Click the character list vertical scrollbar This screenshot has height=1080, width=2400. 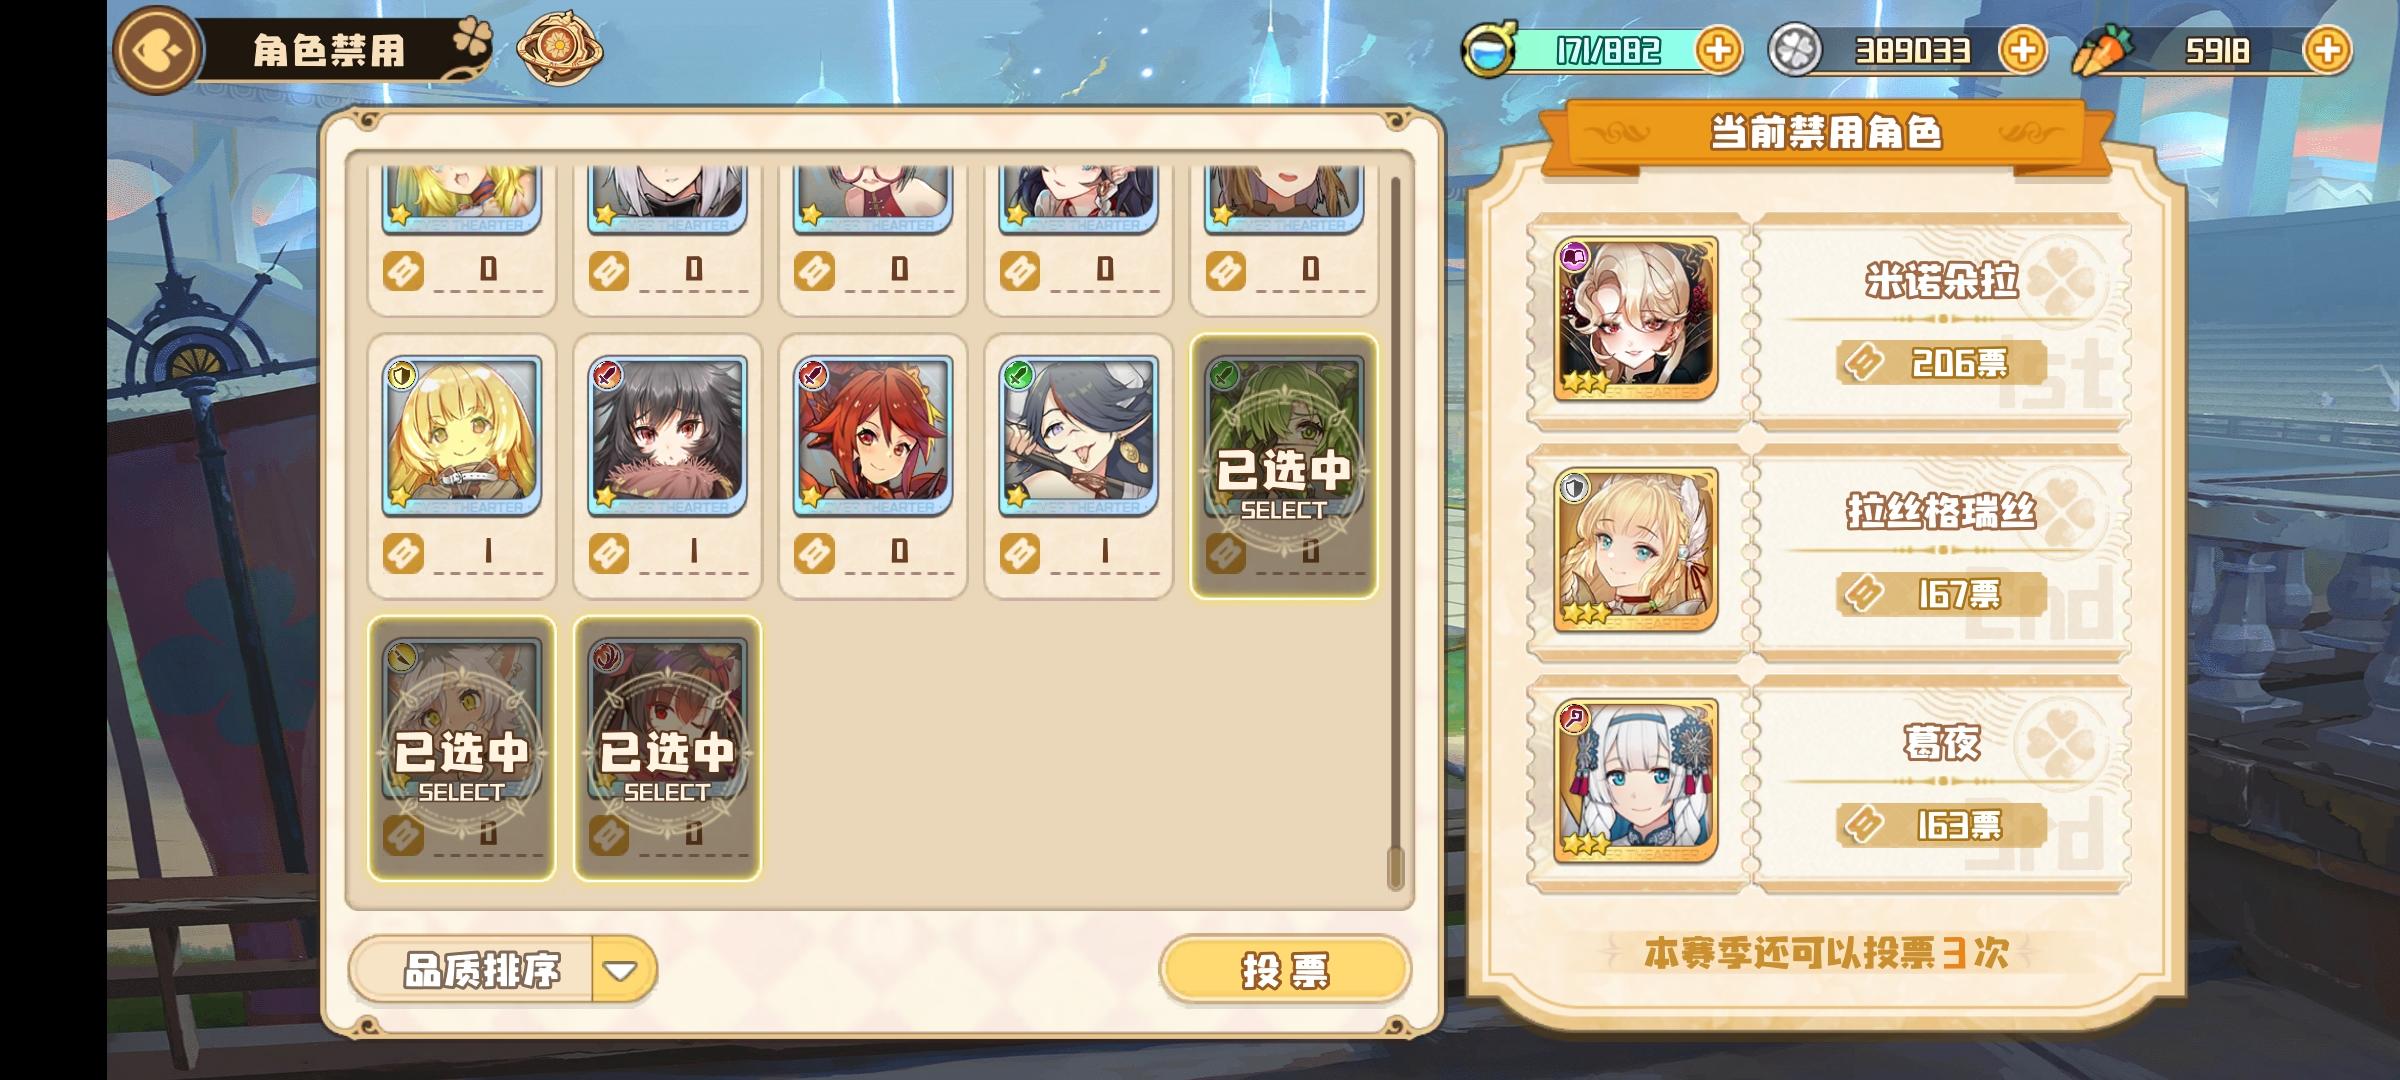[x=1395, y=532]
